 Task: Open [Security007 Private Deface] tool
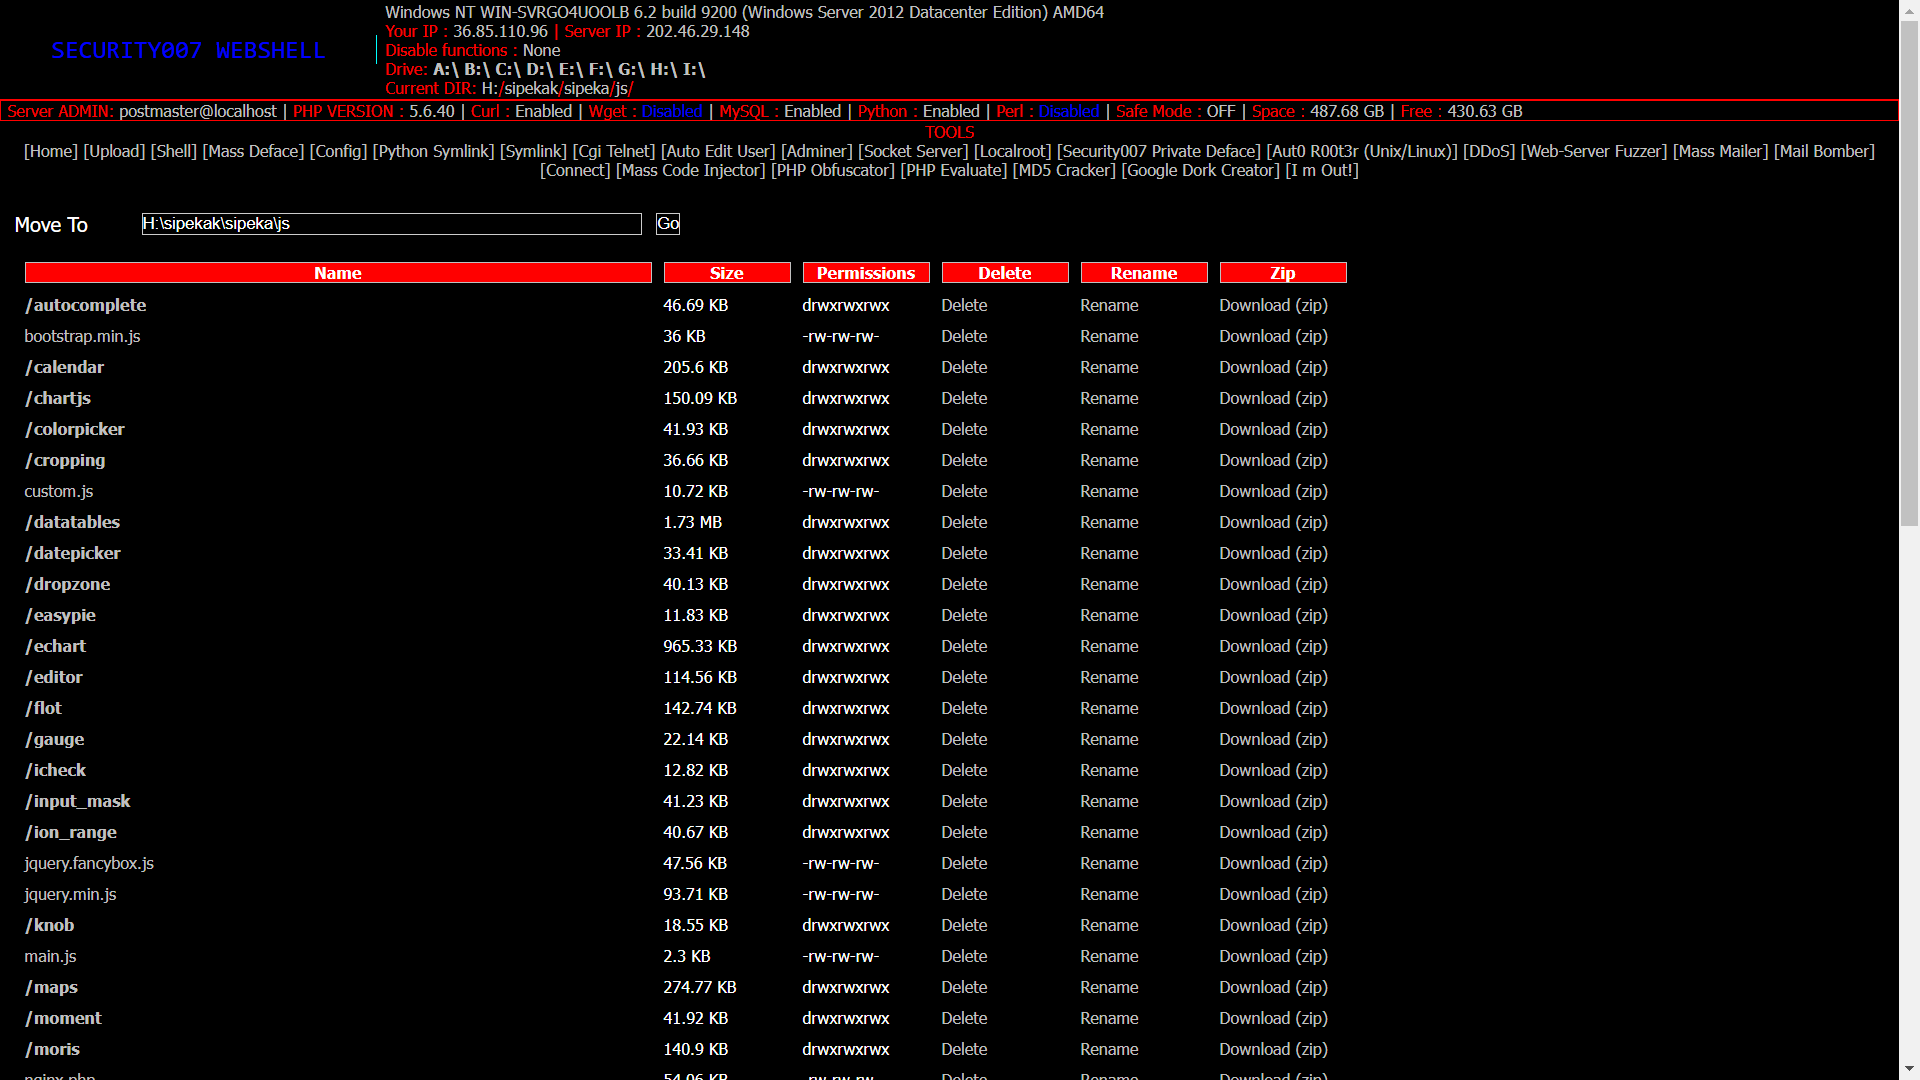coord(1159,151)
